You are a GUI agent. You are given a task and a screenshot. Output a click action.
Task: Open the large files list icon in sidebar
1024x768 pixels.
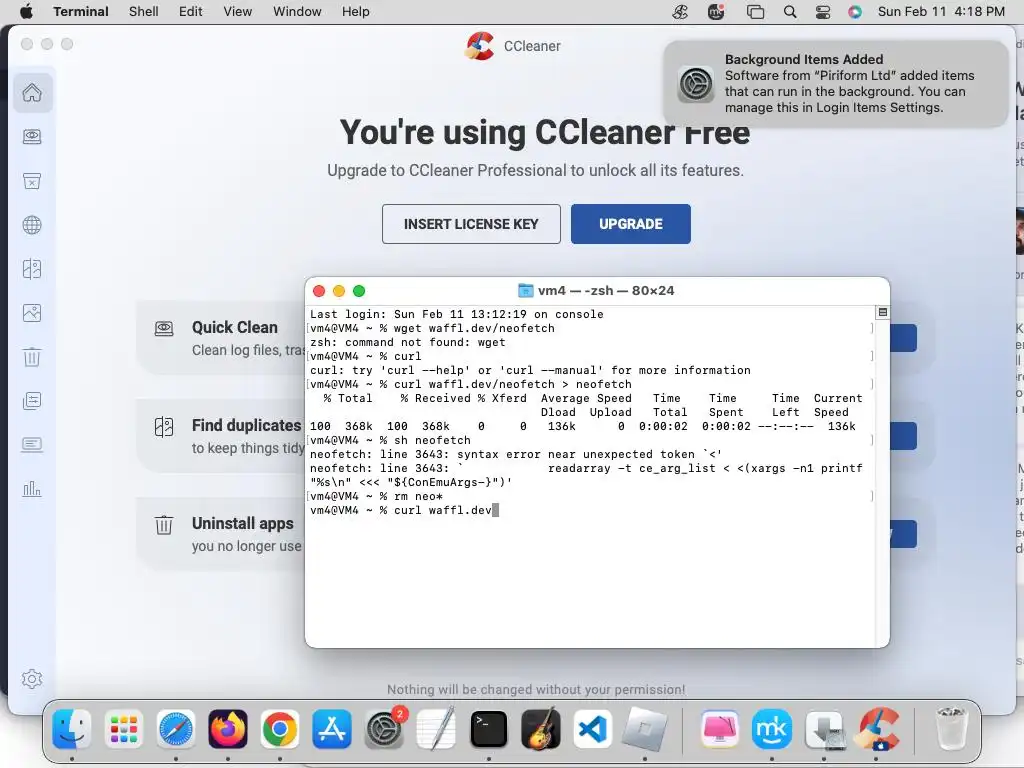(32, 401)
